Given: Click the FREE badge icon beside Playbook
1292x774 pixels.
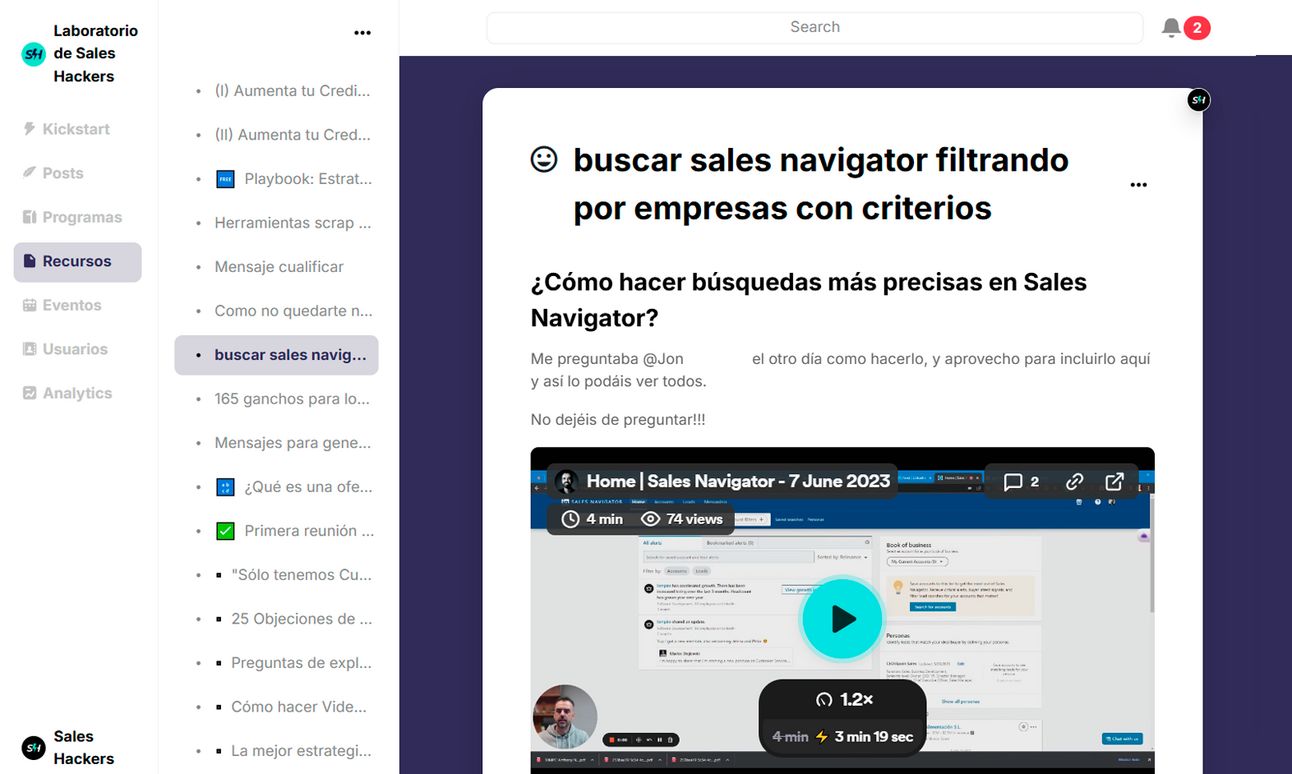Looking at the screenshot, I should 225,180.
